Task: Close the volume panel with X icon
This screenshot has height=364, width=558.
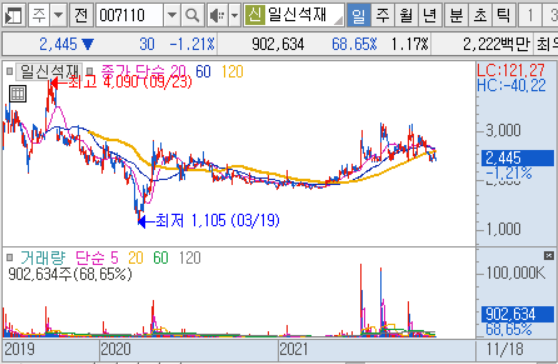Action: (549, 255)
